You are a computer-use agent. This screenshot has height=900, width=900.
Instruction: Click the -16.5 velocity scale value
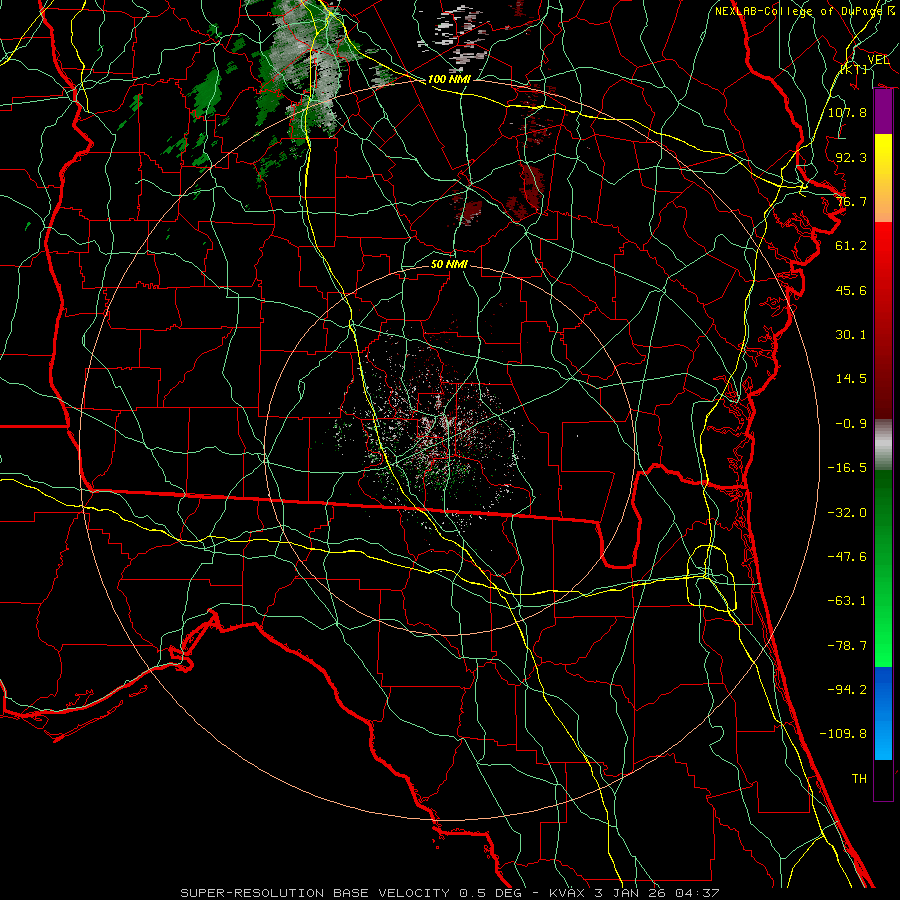click(847, 468)
